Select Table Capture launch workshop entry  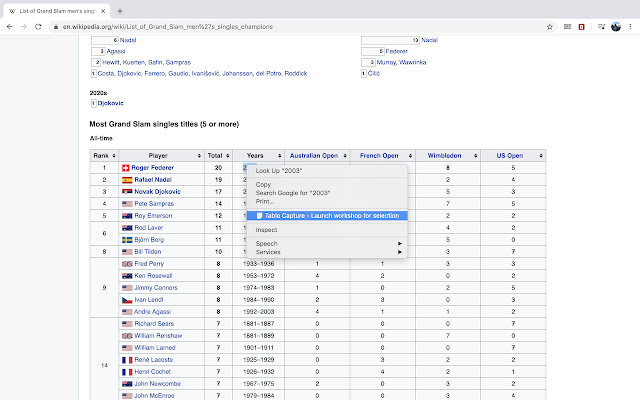pos(328,215)
